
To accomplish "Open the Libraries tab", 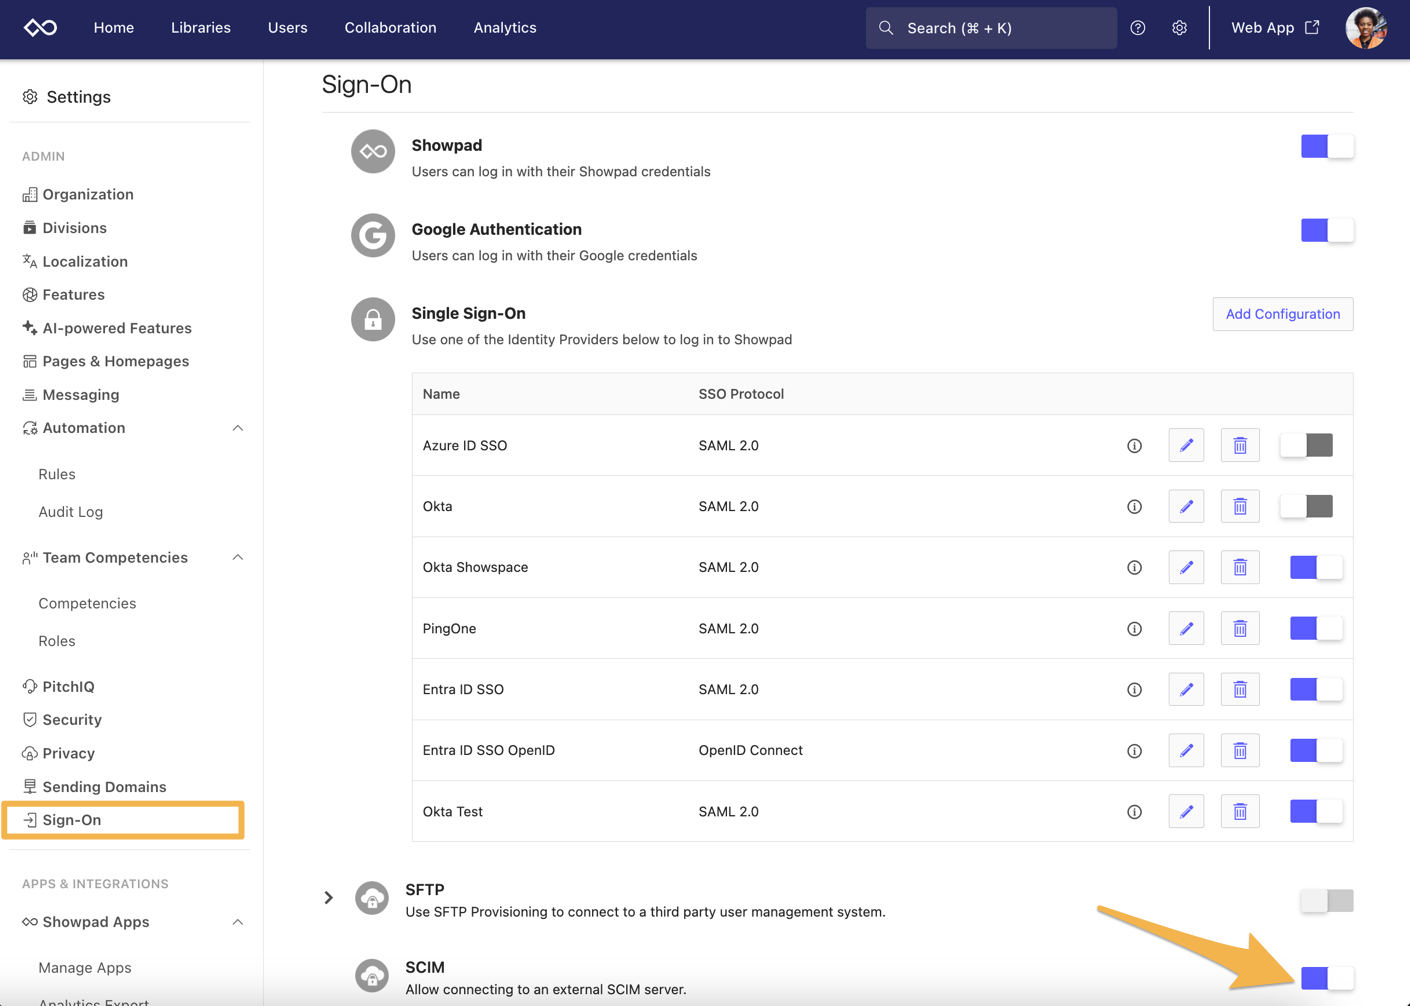I will tap(201, 28).
